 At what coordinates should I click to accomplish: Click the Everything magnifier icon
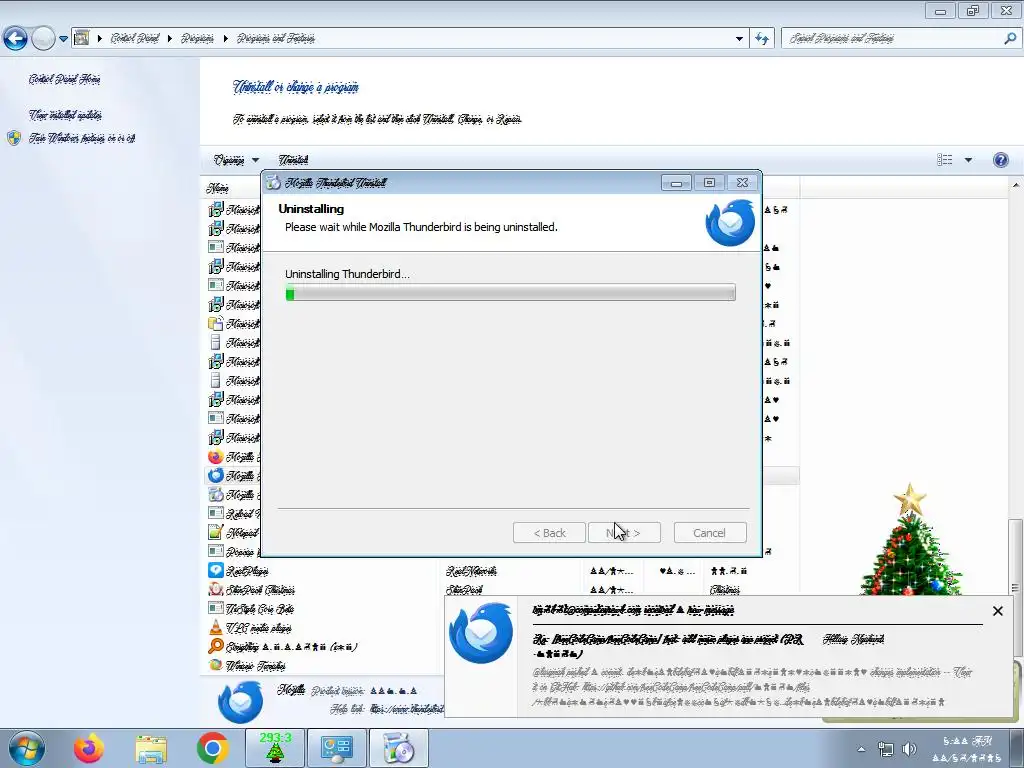[x=216, y=646]
